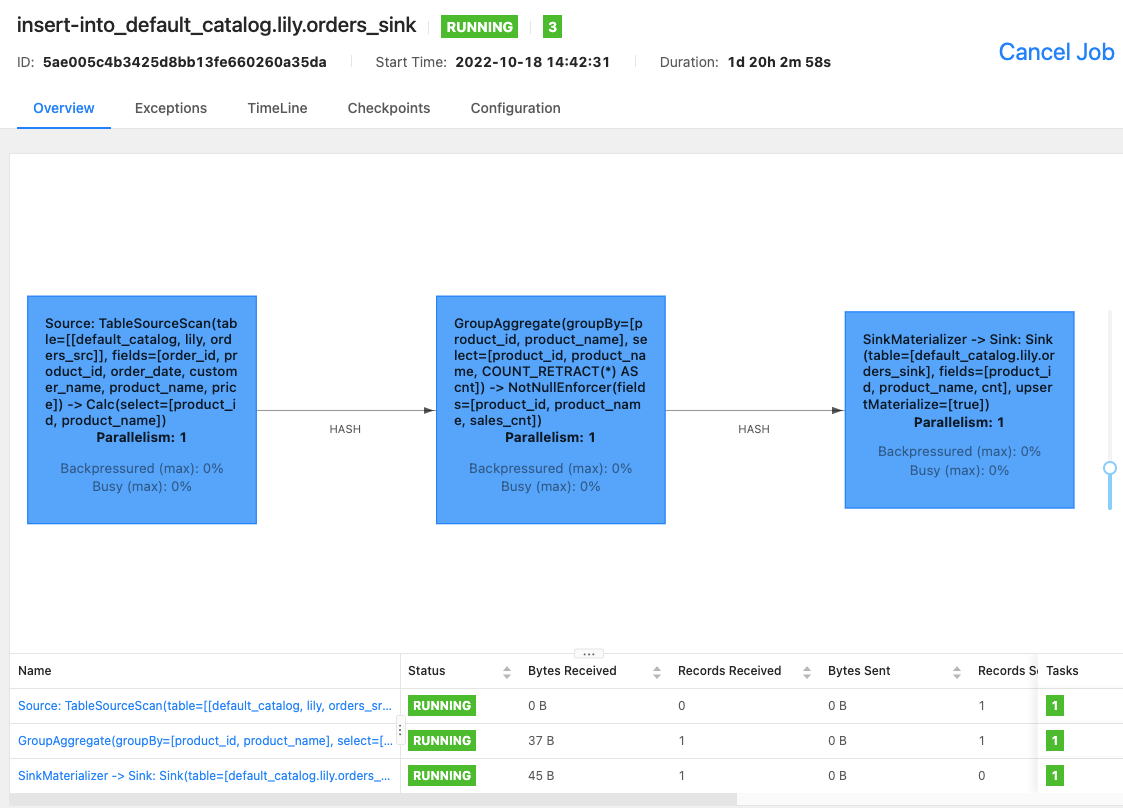Click the GroupAggregate row's Tasks badge
1123x808 pixels.
(1055, 741)
